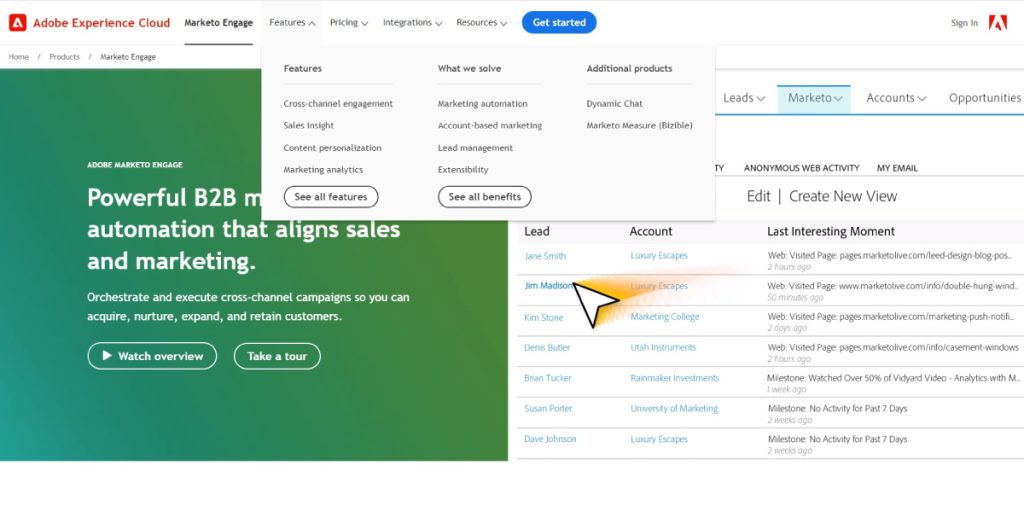Click the Edit view link
The image size is (1024, 512).
click(x=758, y=196)
